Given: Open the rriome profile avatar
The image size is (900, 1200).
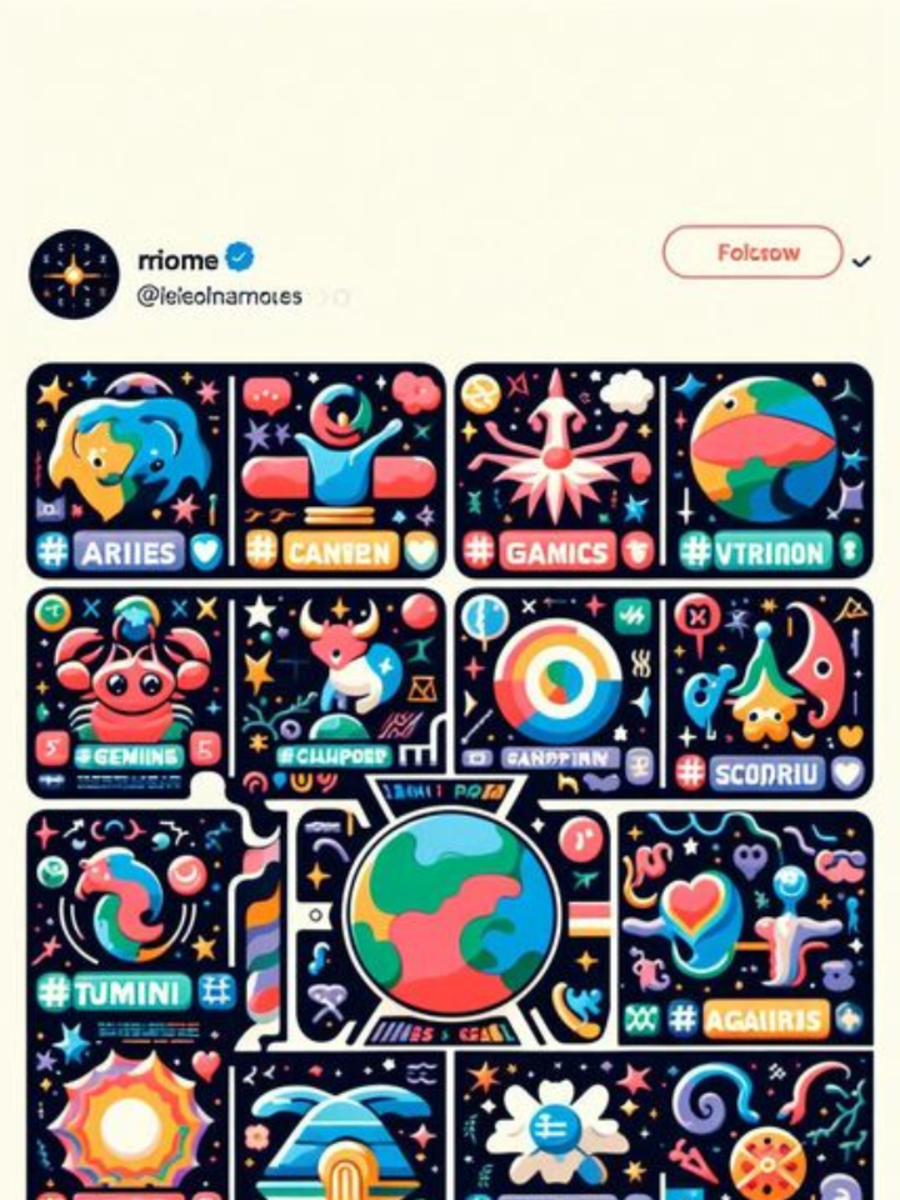Looking at the screenshot, I should click(x=74, y=274).
